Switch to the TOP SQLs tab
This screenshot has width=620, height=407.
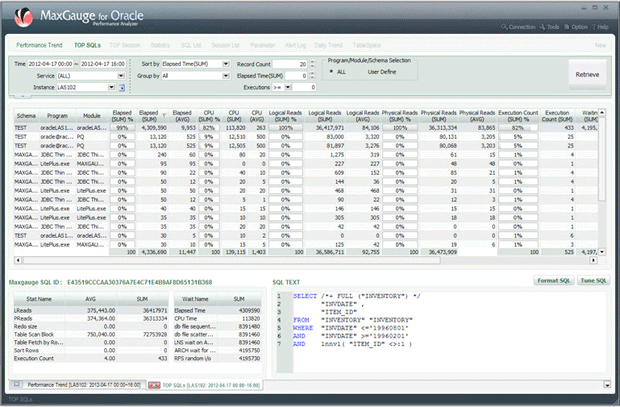pyautogui.click(x=87, y=45)
